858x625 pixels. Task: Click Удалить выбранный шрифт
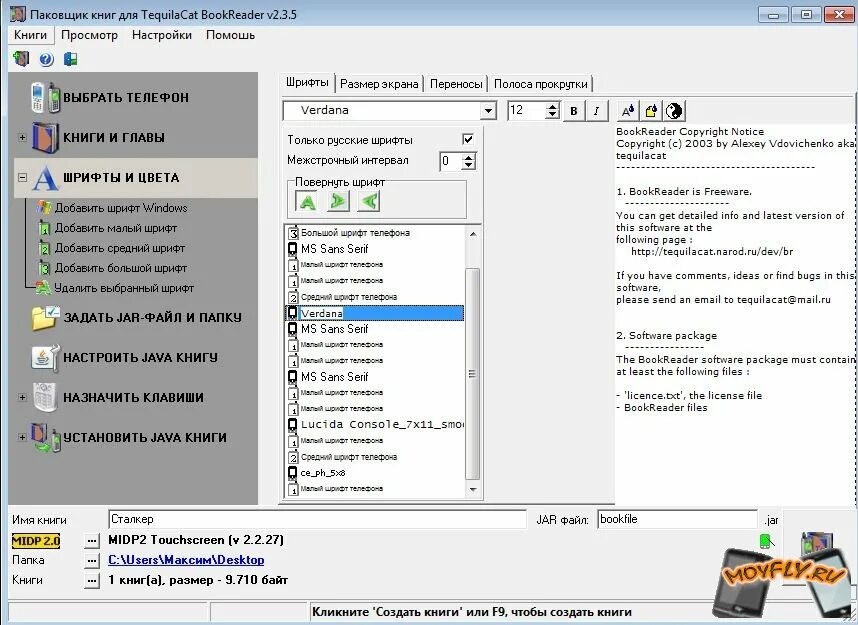[124, 288]
